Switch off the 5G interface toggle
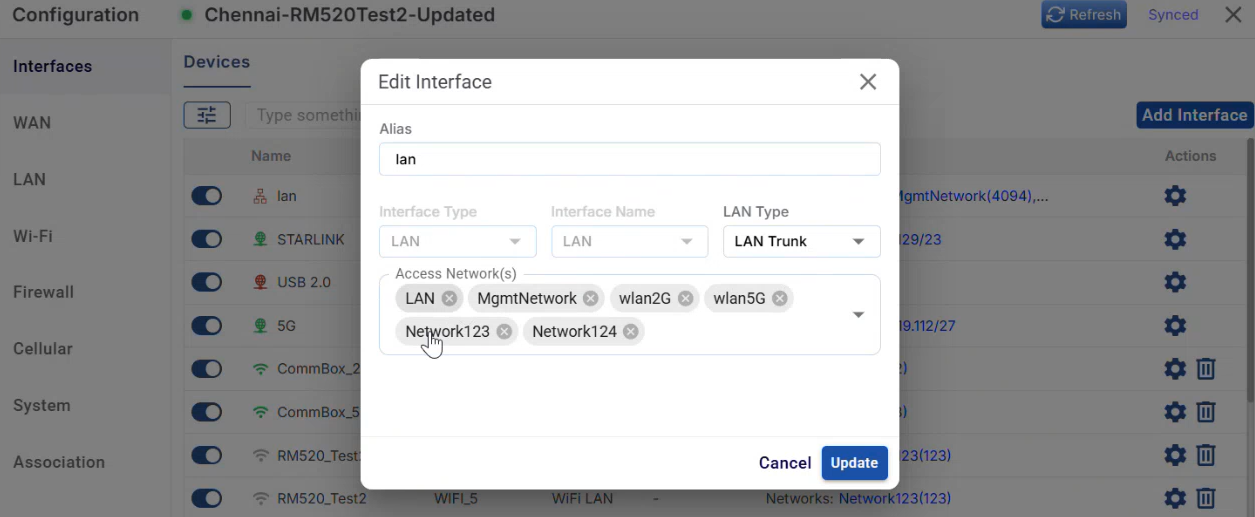This screenshot has width=1255, height=517. click(206, 326)
